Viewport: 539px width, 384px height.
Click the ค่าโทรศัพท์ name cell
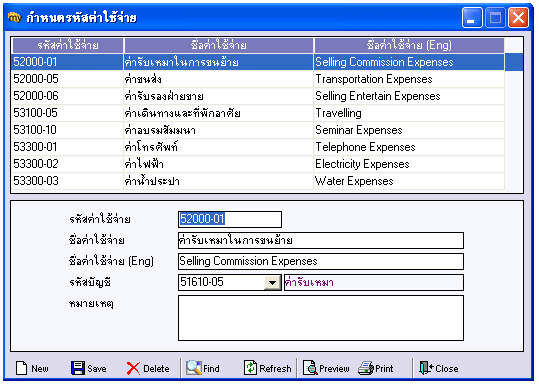219,147
